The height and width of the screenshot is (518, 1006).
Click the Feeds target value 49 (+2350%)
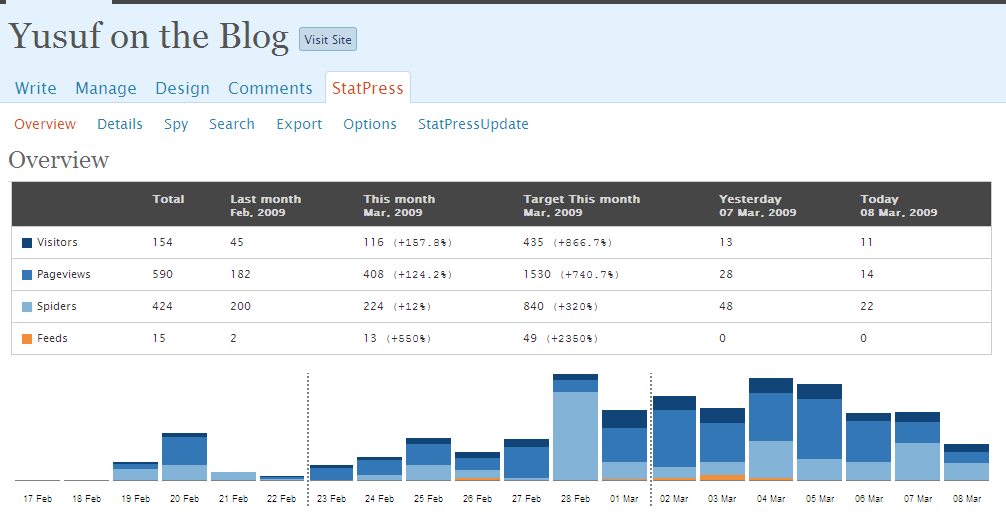[561, 338]
